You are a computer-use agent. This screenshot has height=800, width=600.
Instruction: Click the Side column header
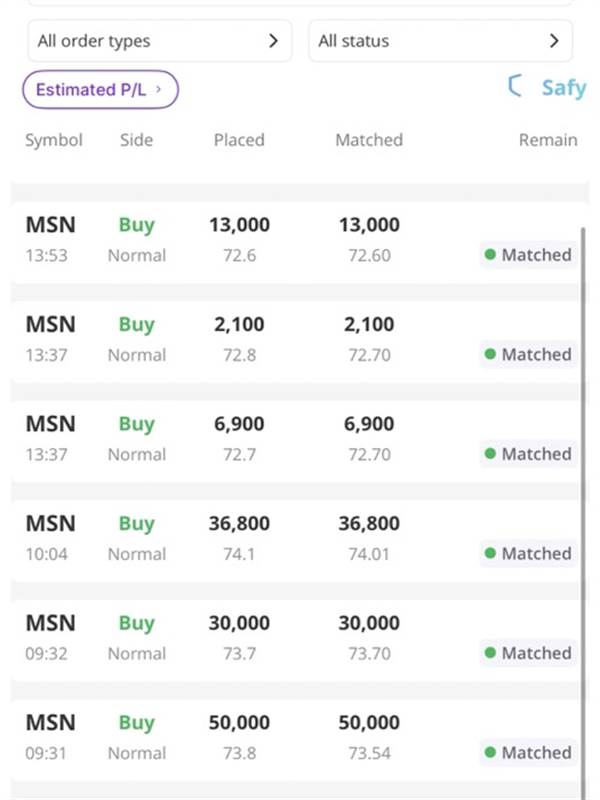pos(136,140)
